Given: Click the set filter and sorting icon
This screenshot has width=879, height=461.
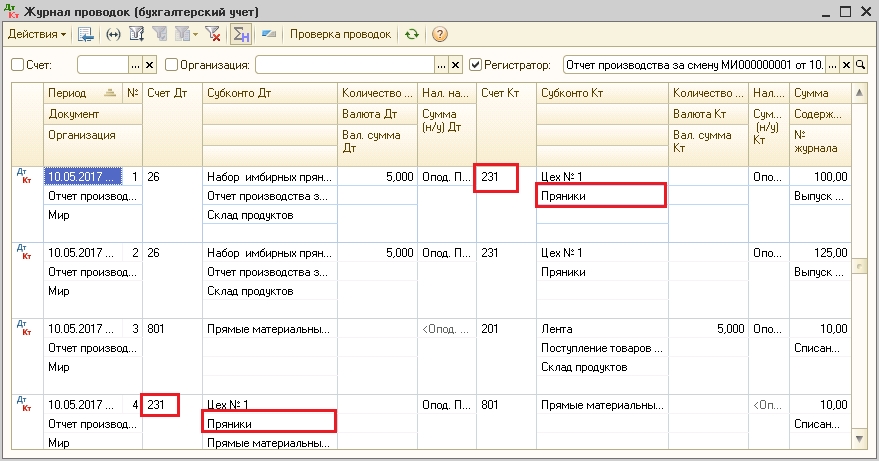Looking at the screenshot, I should 137,34.
